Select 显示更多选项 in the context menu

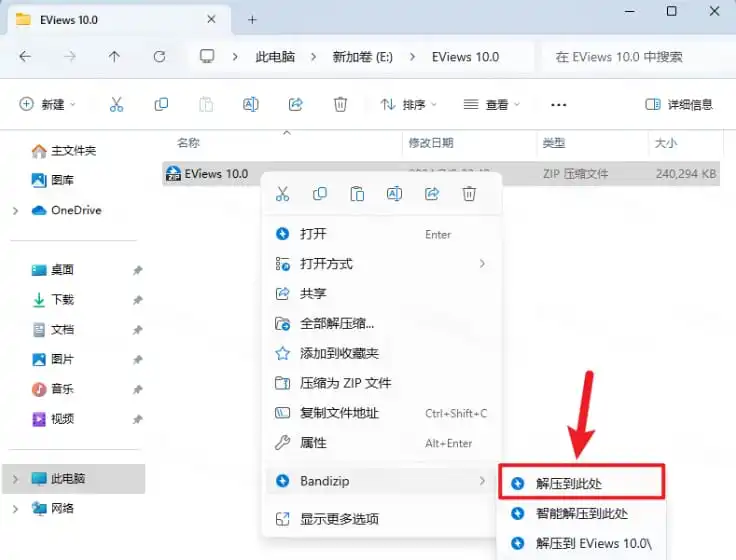[x=383, y=519]
